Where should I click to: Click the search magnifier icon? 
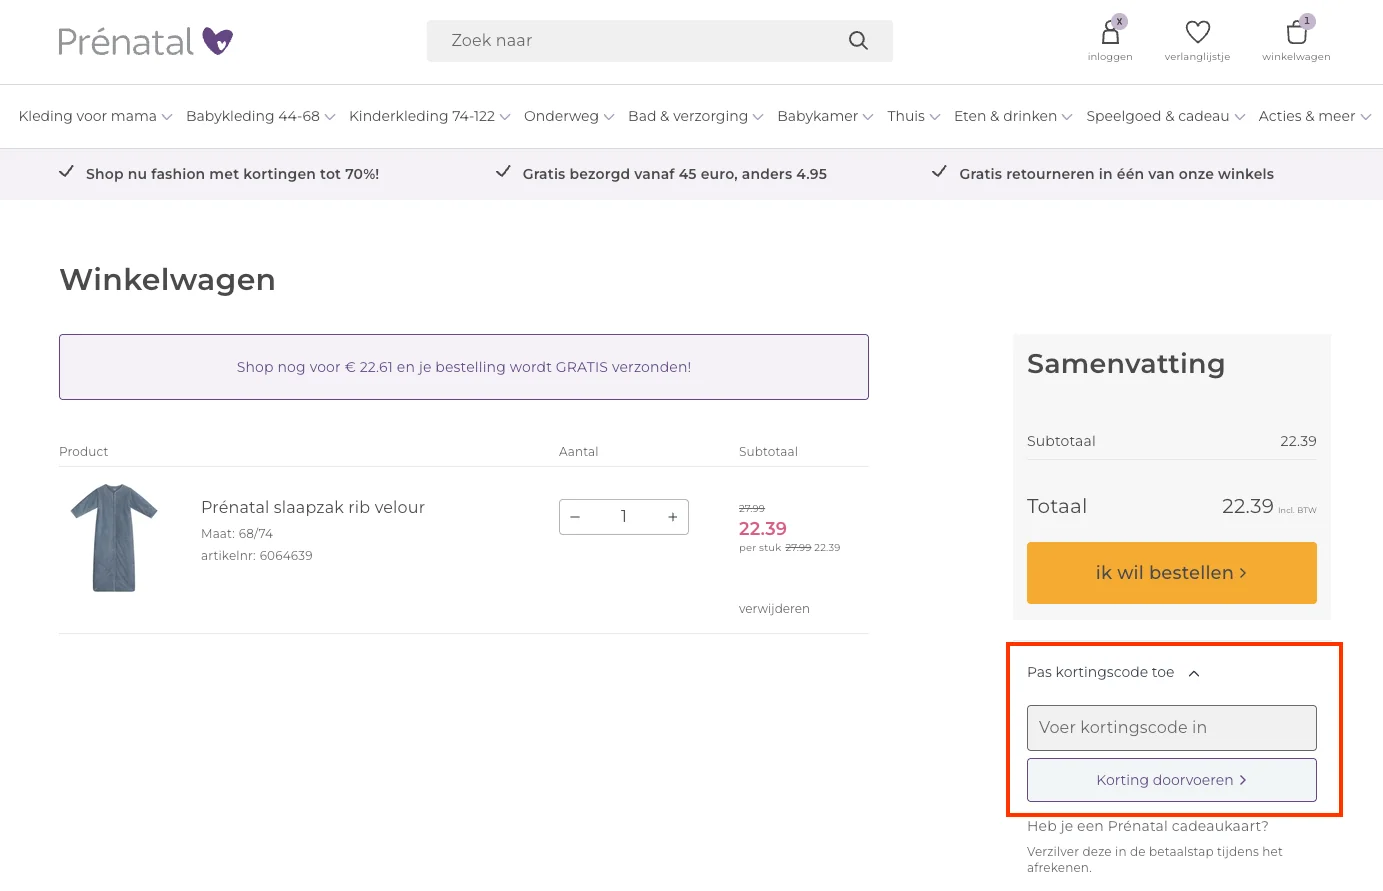[858, 41]
